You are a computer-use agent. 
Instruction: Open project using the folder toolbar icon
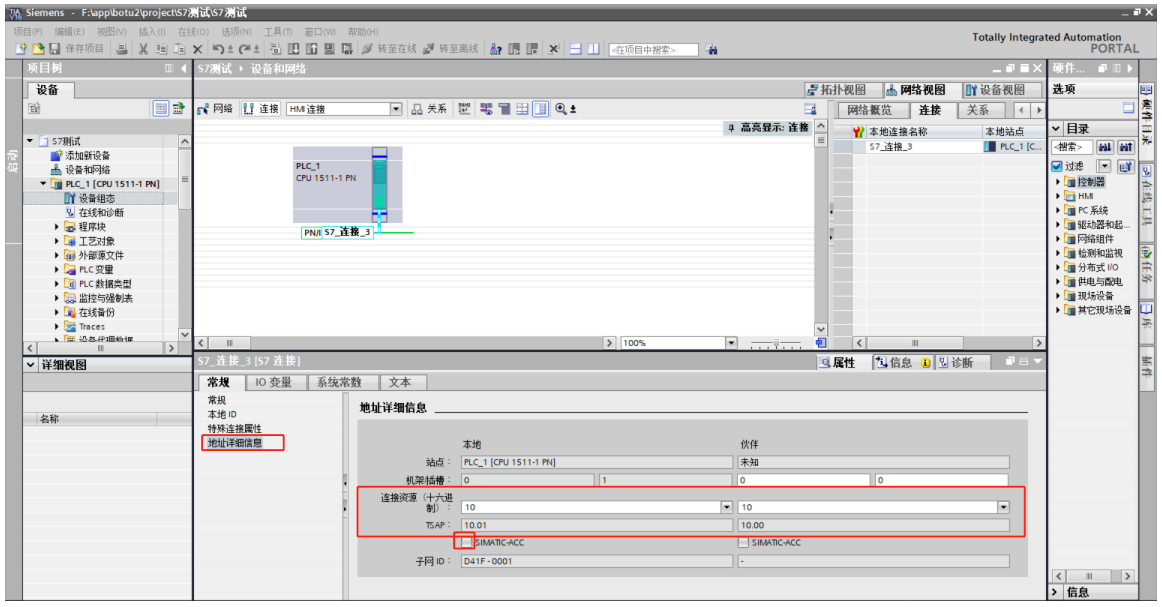38,49
